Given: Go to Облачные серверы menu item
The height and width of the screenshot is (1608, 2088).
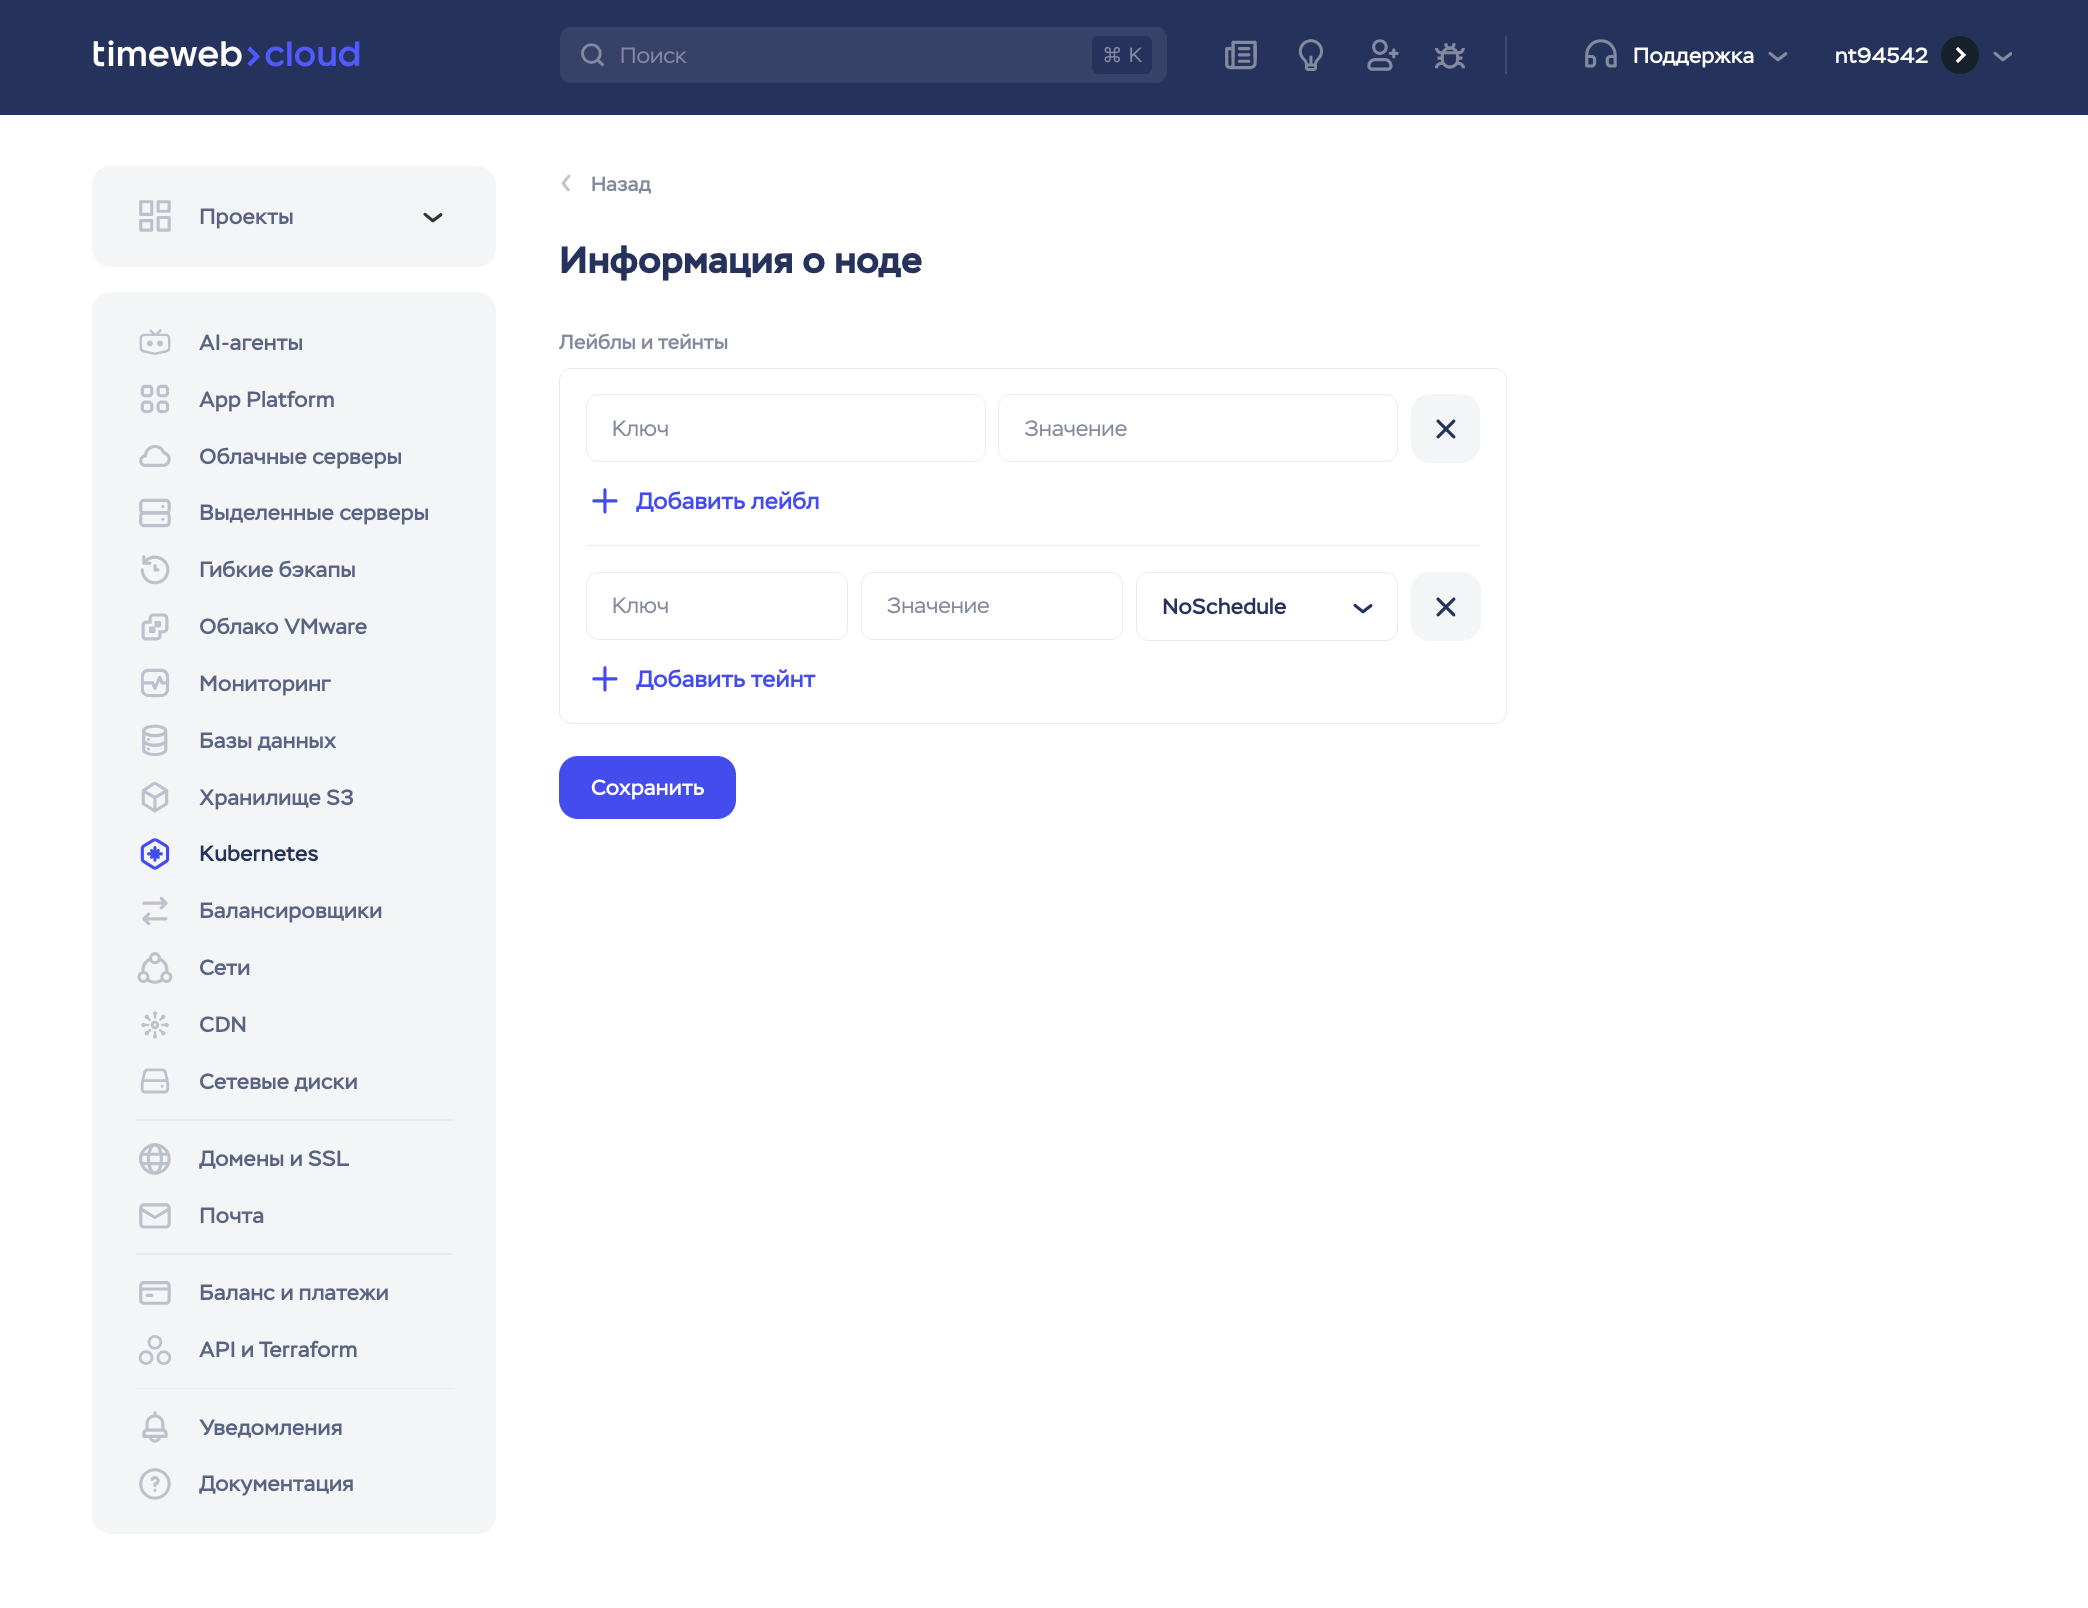Looking at the screenshot, I should click(x=300, y=456).
